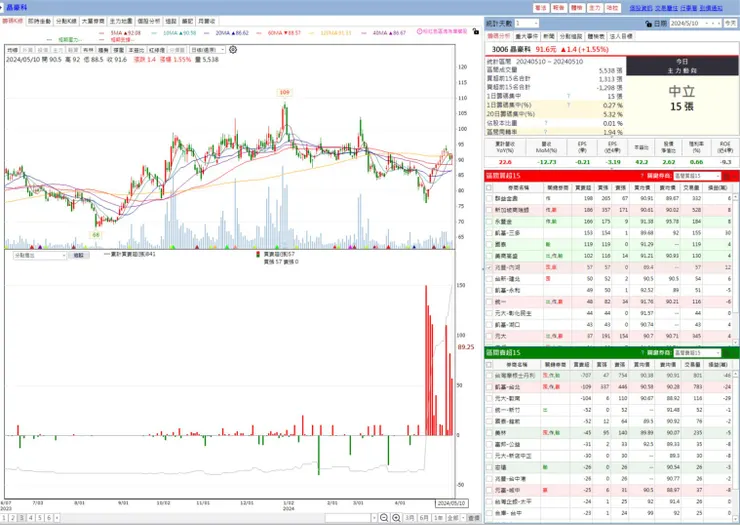Check the 台灣摩根士丹利 row checkbox

489,376
